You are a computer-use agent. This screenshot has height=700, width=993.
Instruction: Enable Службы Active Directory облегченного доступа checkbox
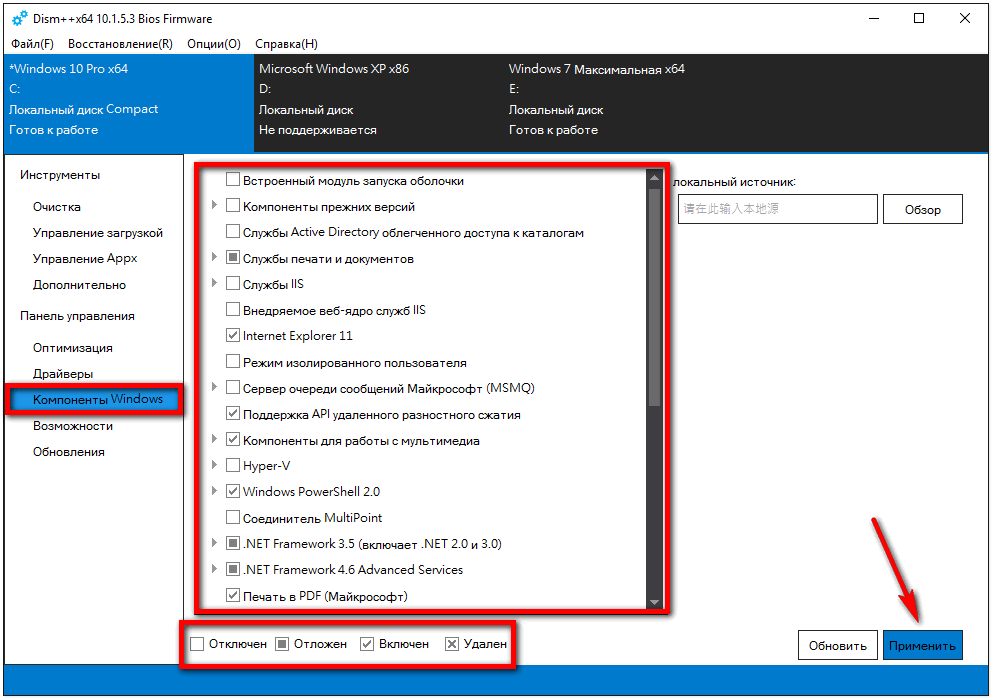point(232,231)
